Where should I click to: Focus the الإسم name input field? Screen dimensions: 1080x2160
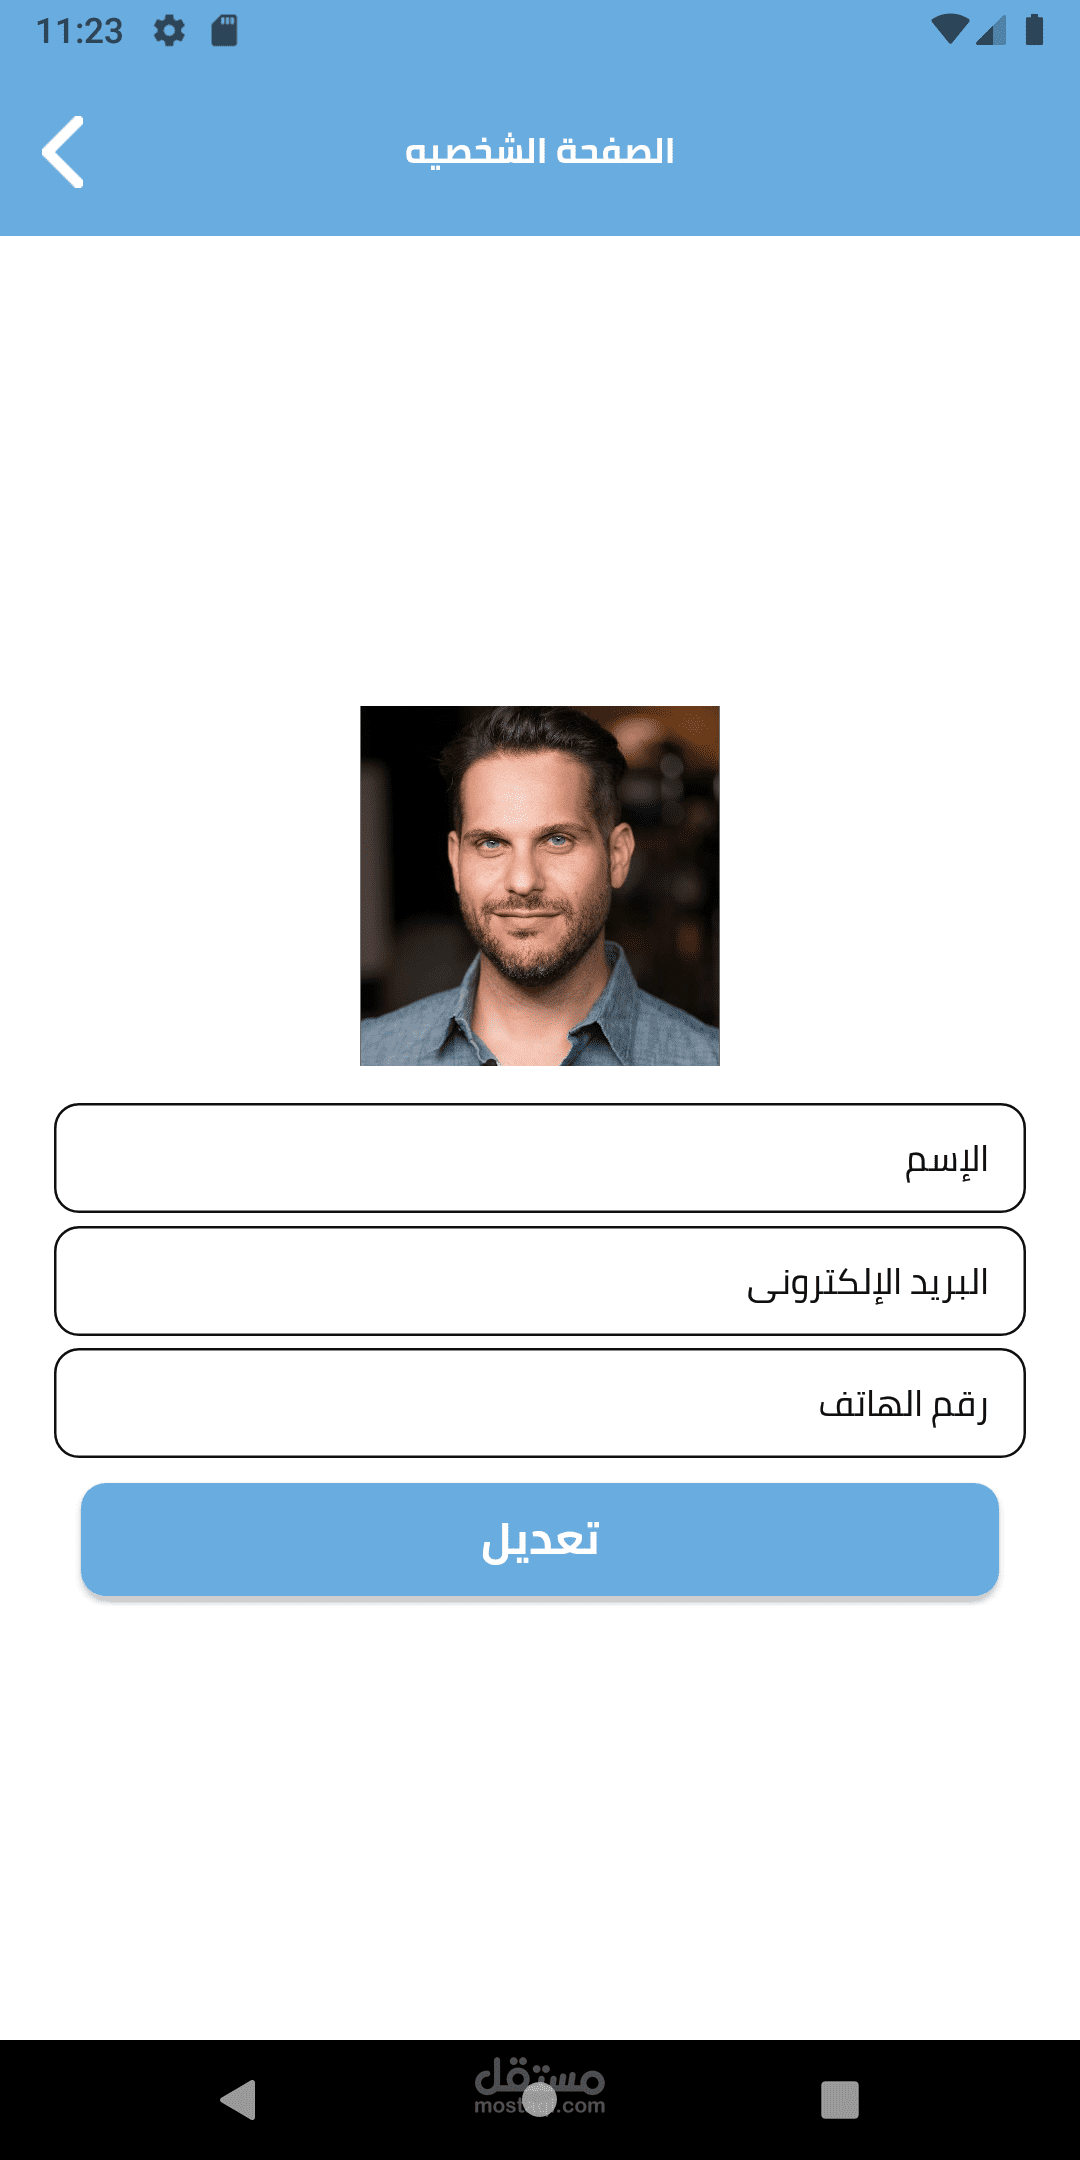(540, 1158)
